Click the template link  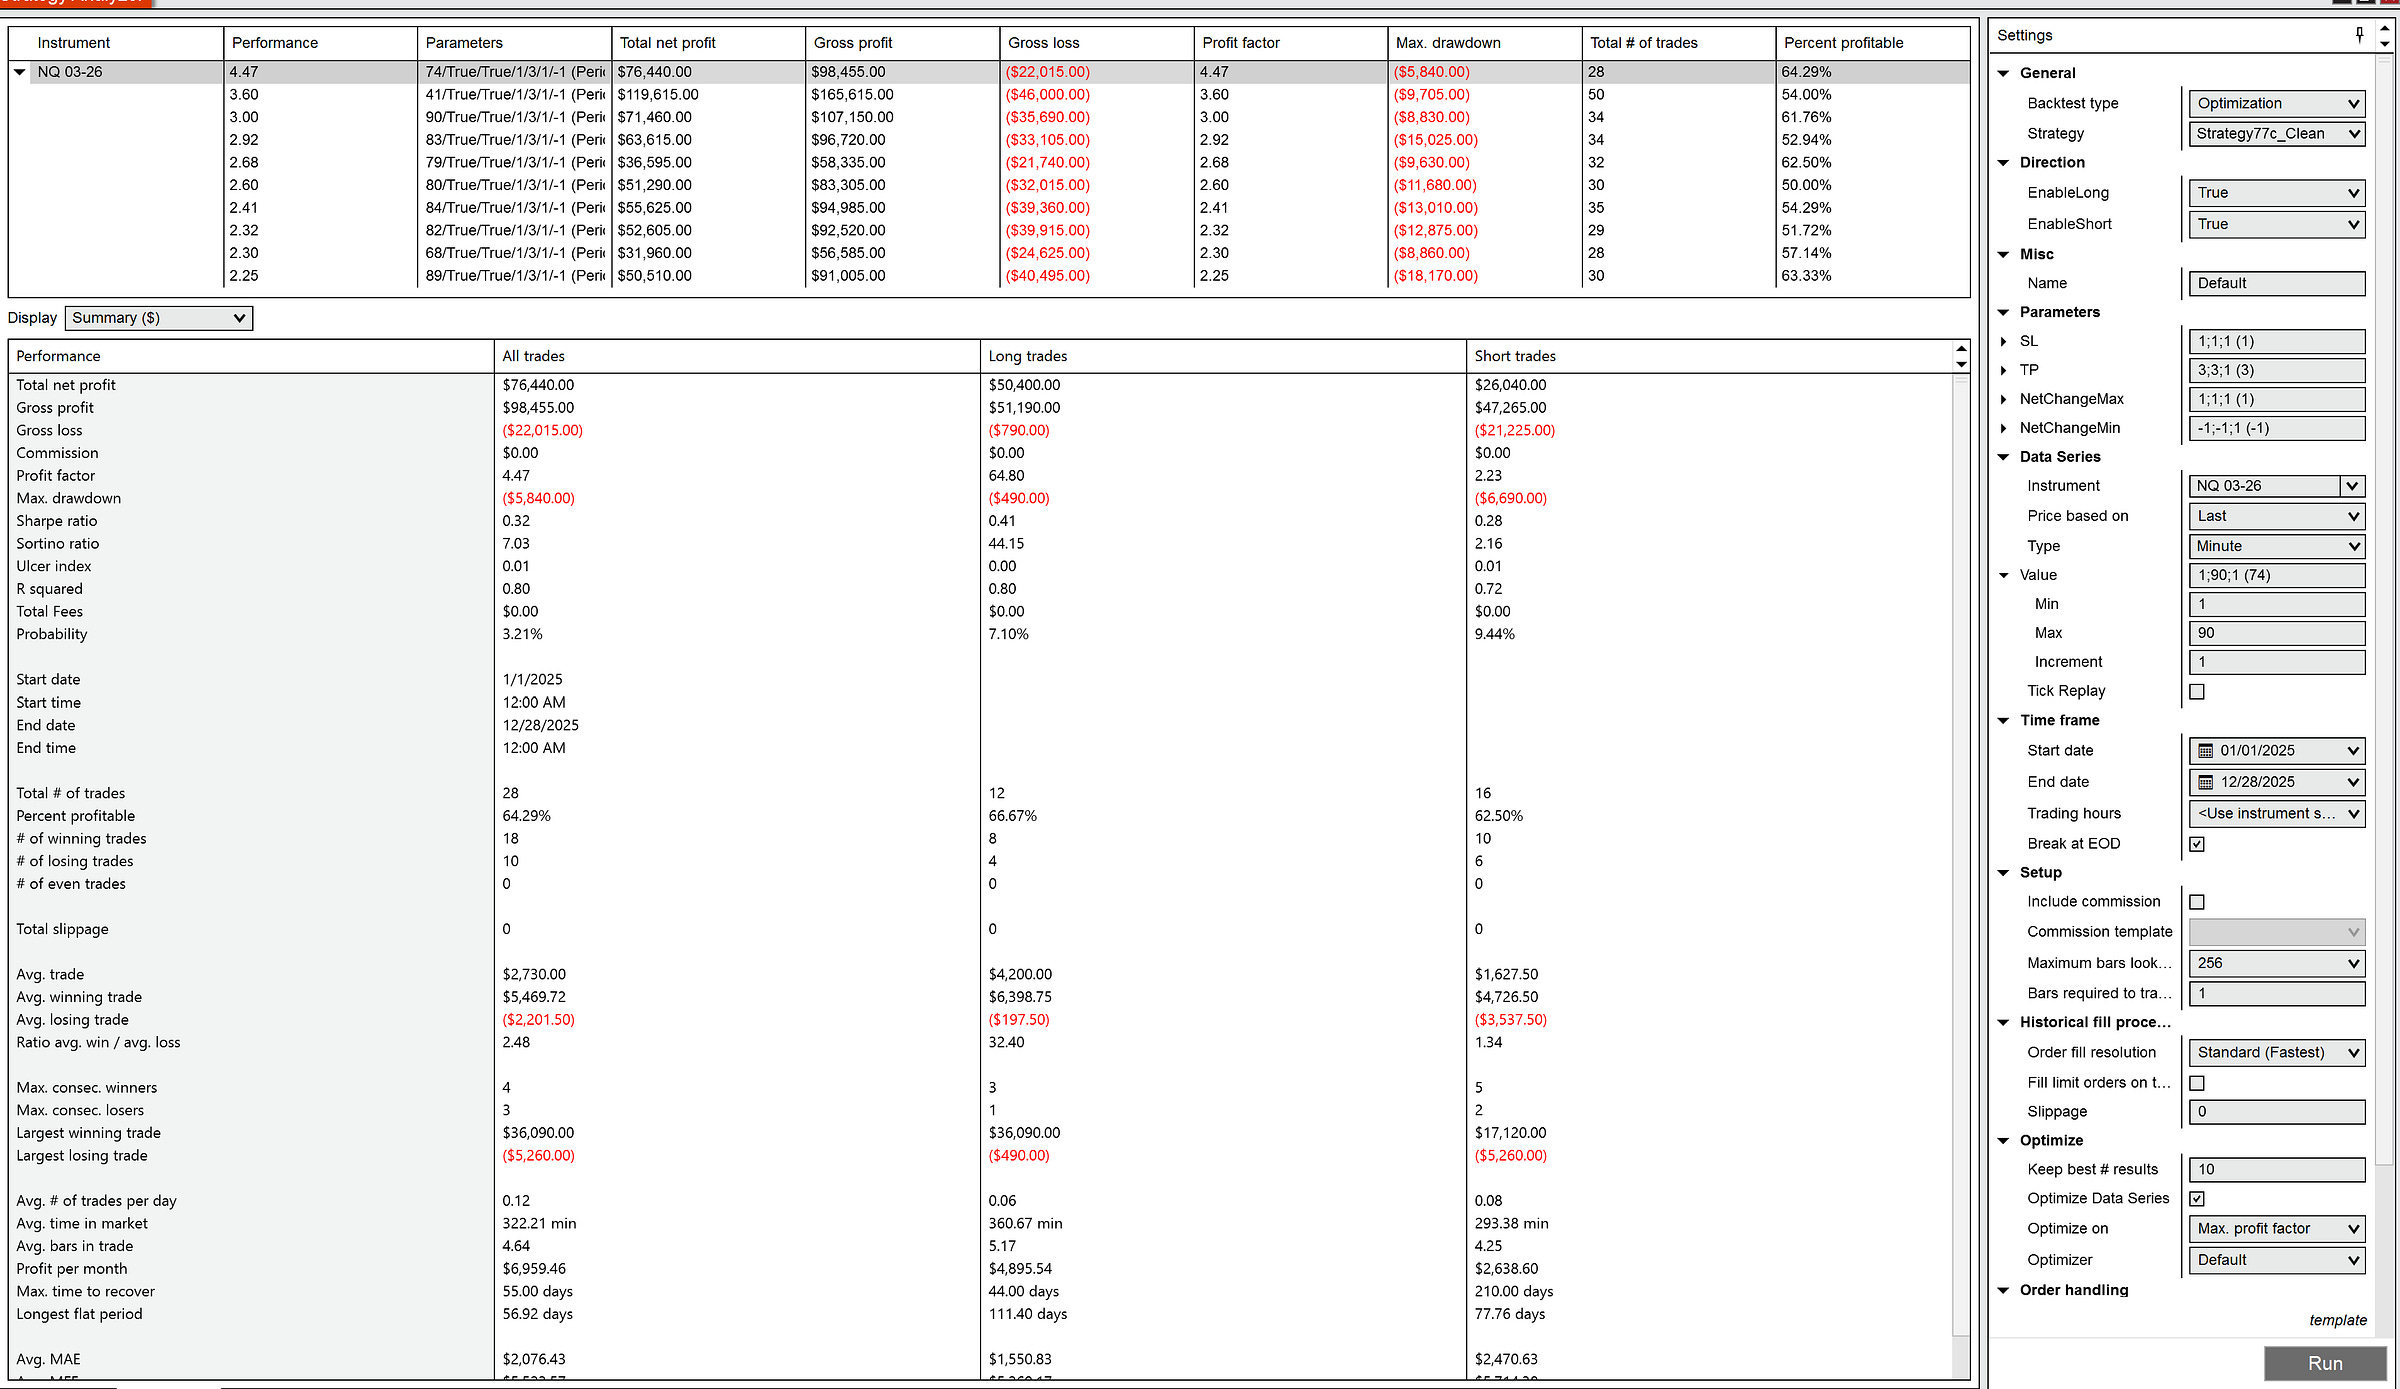pos(2337,1321)
